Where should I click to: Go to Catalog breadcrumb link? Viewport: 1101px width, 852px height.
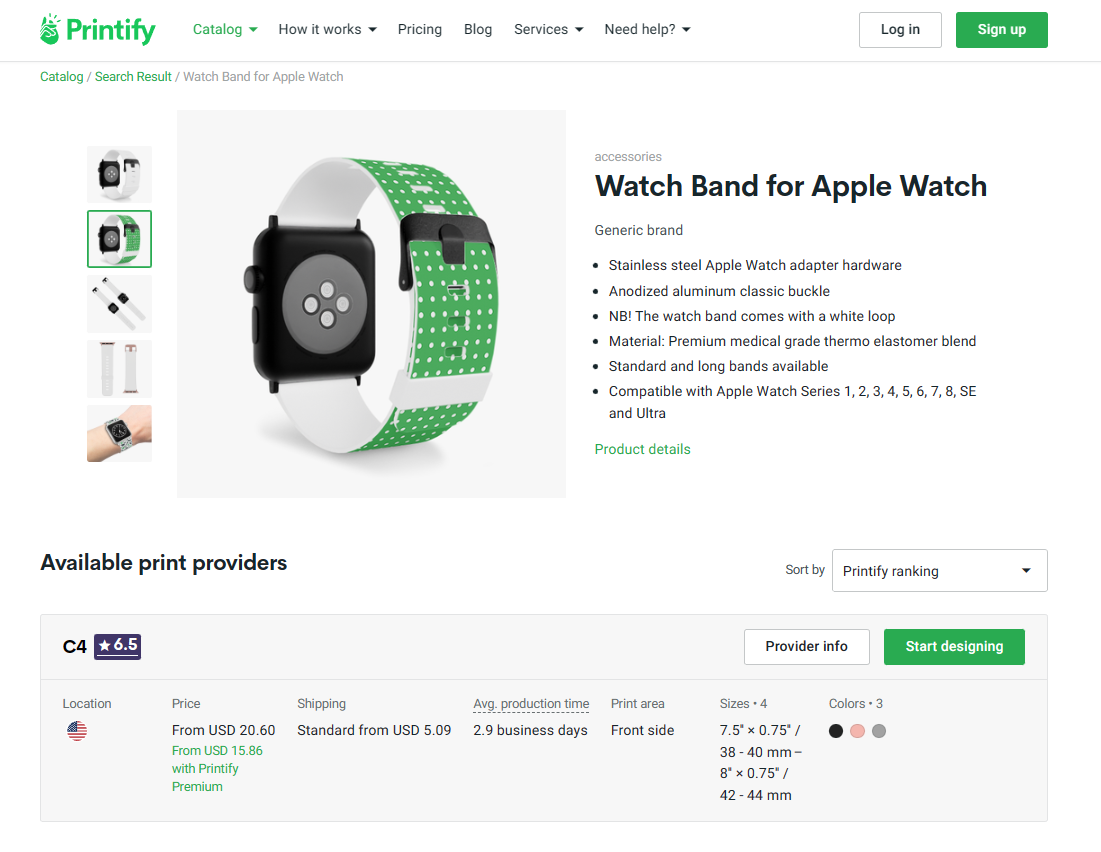[x=62, y=77]
